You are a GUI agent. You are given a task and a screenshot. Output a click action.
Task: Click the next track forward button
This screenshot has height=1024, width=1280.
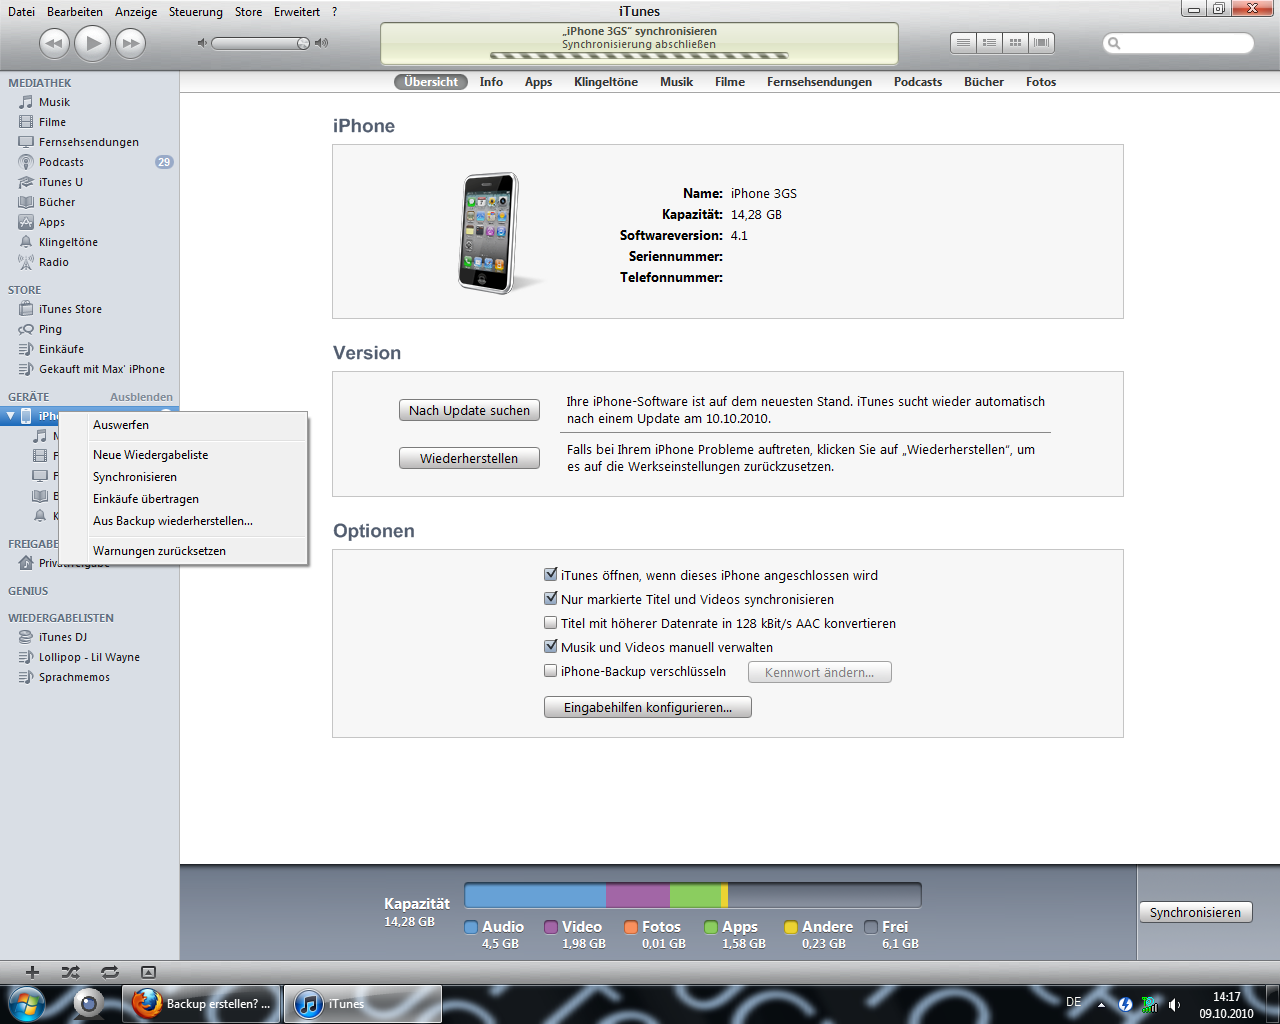[130, 43]
